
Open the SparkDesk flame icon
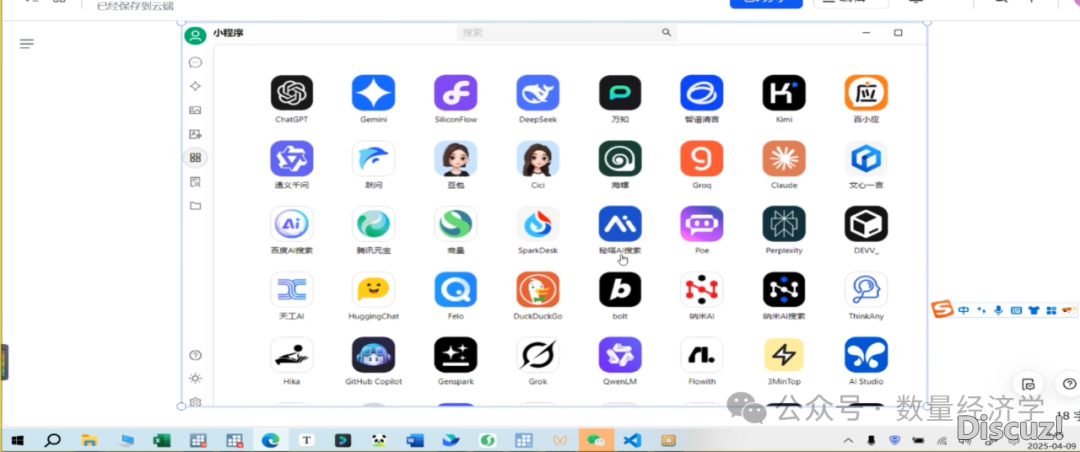pos(538,224)
